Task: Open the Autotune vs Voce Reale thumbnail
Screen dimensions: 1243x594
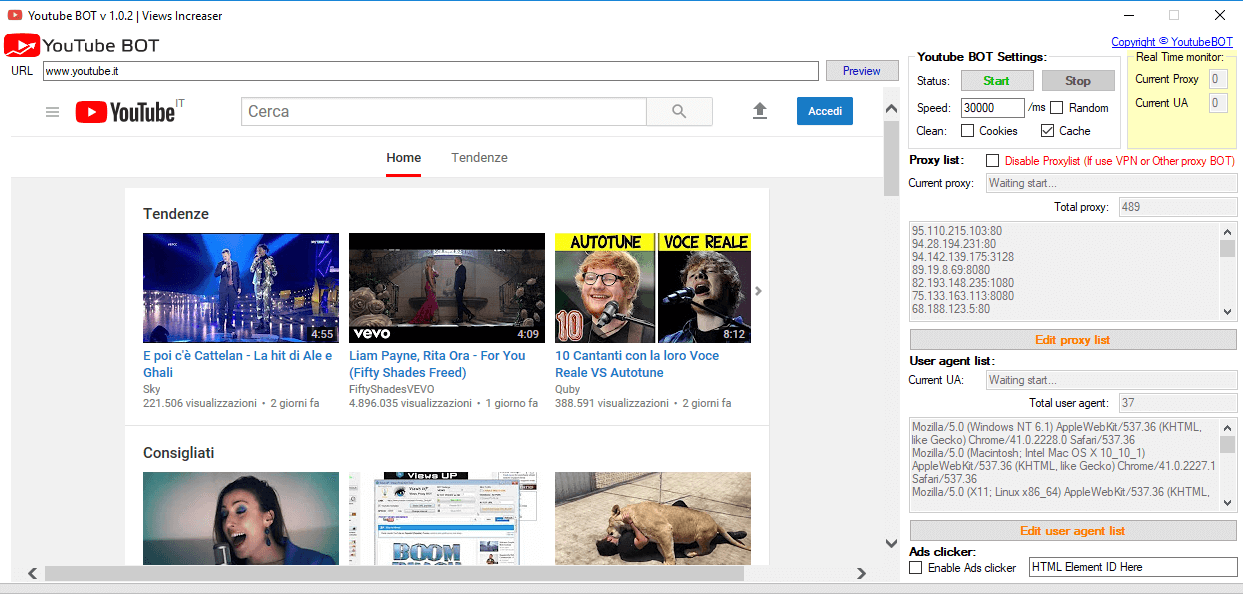Action: coord(653,288)
